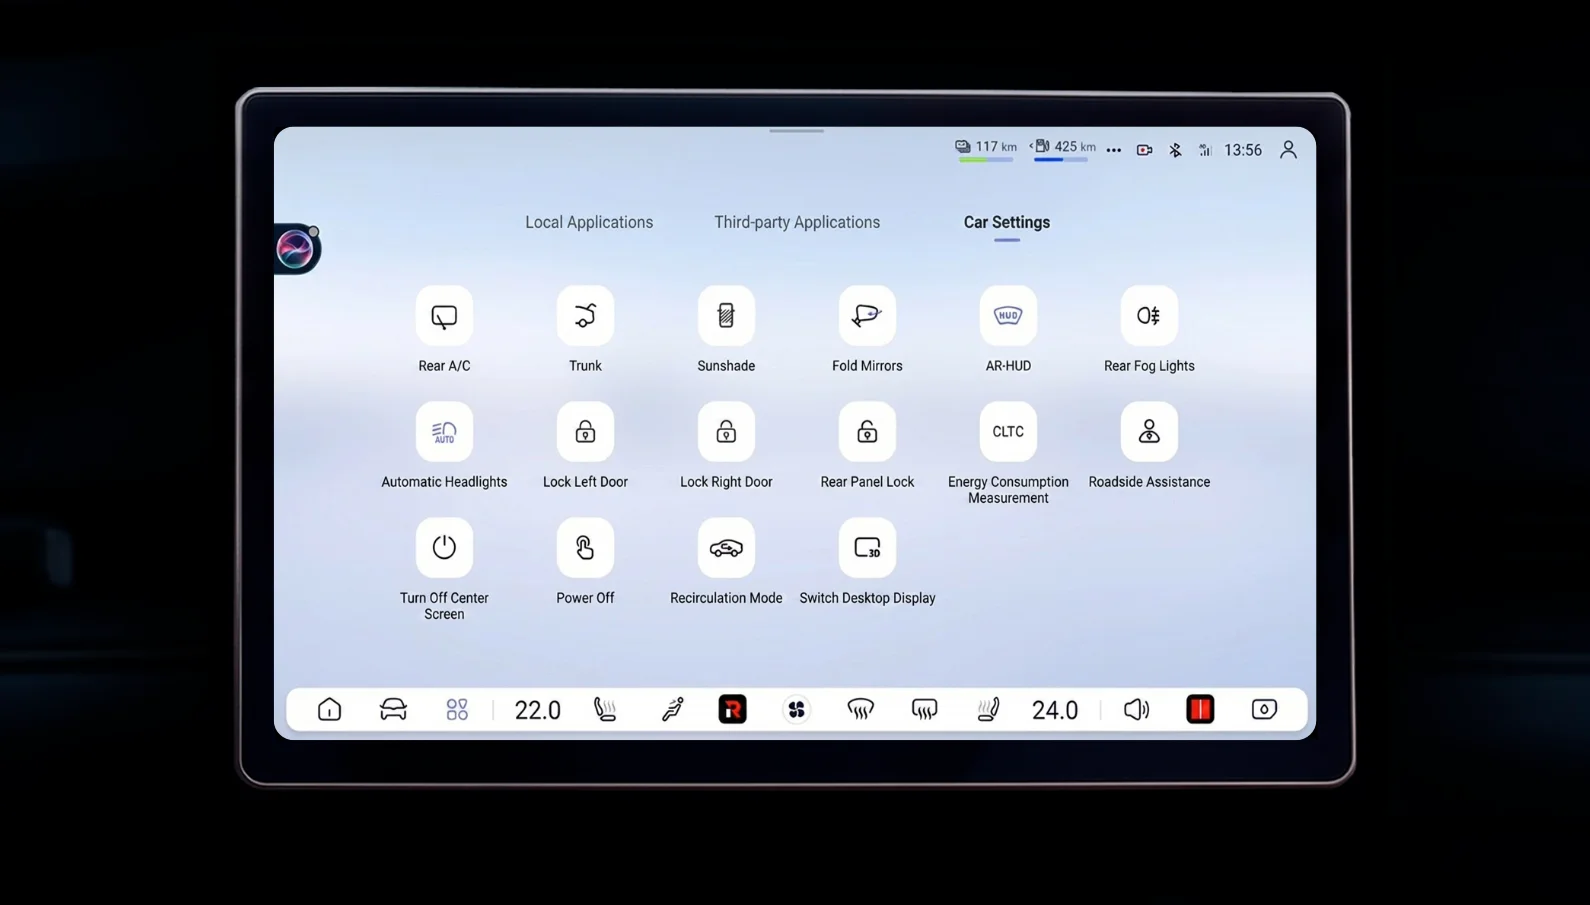Tap fuel range 425 km indicator
This screenshot has height=905, width=1590.
(1062, 149)
